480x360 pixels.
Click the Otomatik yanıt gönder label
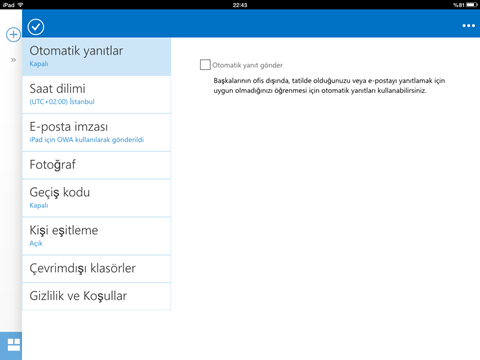pyautogui.click(x=247, y=65)
